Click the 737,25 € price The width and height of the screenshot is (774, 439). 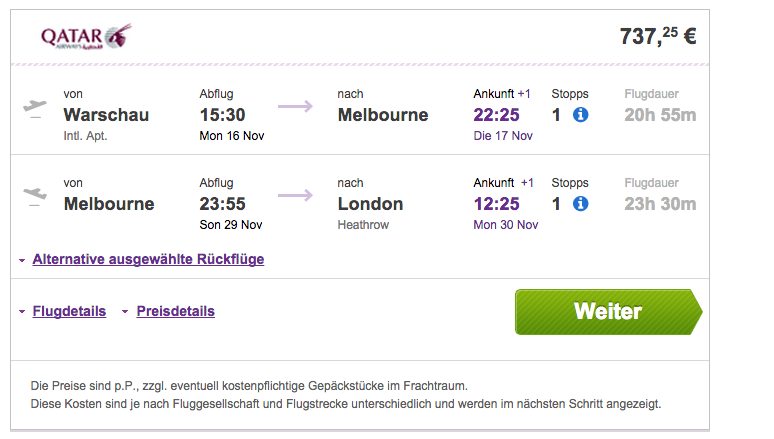(x=658, y=36)
